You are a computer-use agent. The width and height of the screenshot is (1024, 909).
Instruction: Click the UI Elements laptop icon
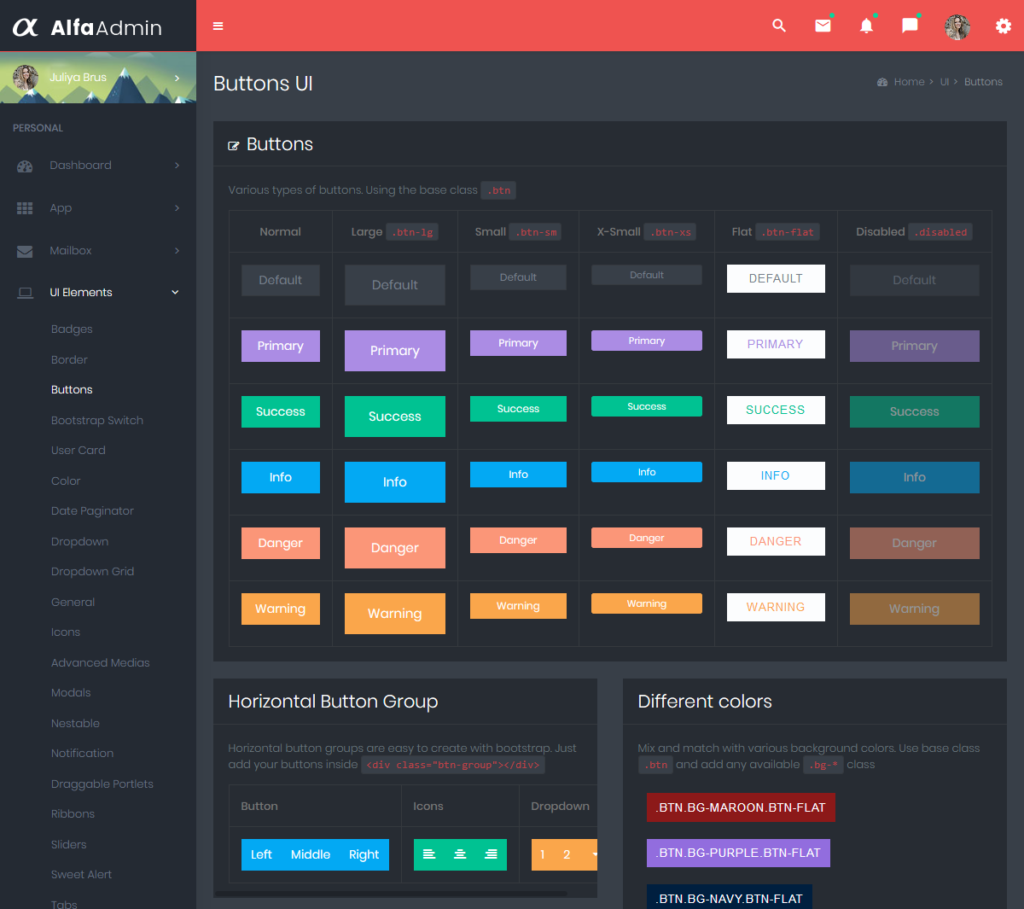coord(25,293)
